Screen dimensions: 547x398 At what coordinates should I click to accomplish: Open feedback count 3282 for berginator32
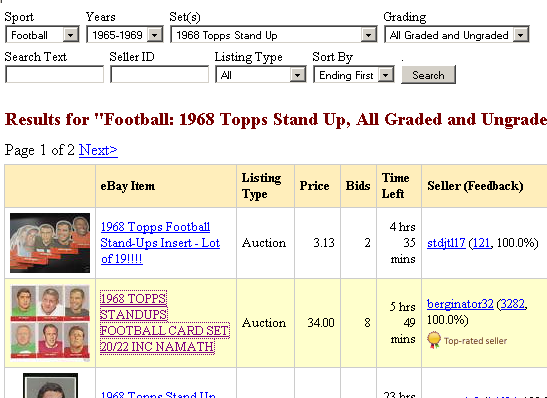click(512, 304)
